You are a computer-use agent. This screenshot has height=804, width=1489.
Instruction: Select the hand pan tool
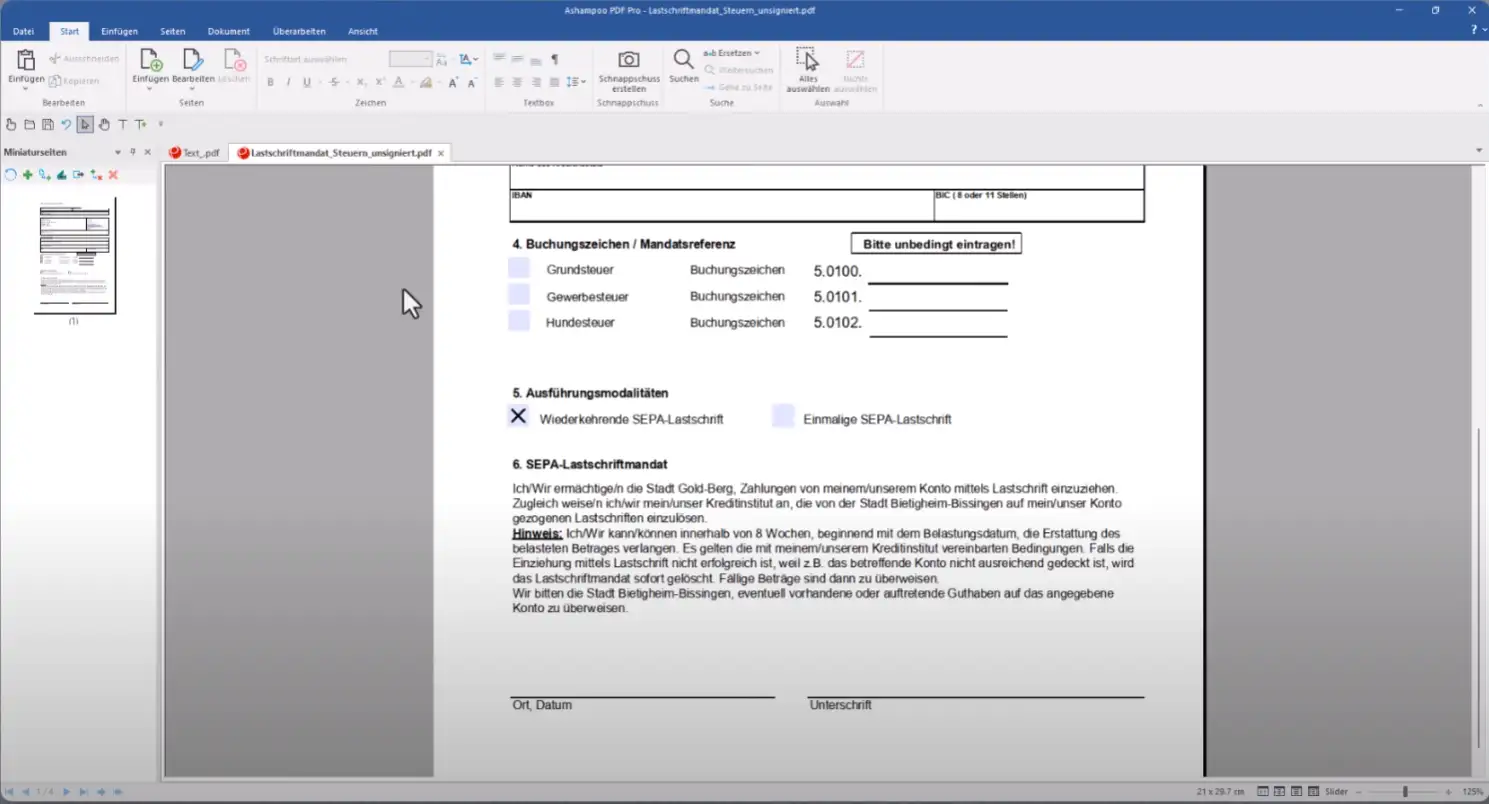coord(104,124)
